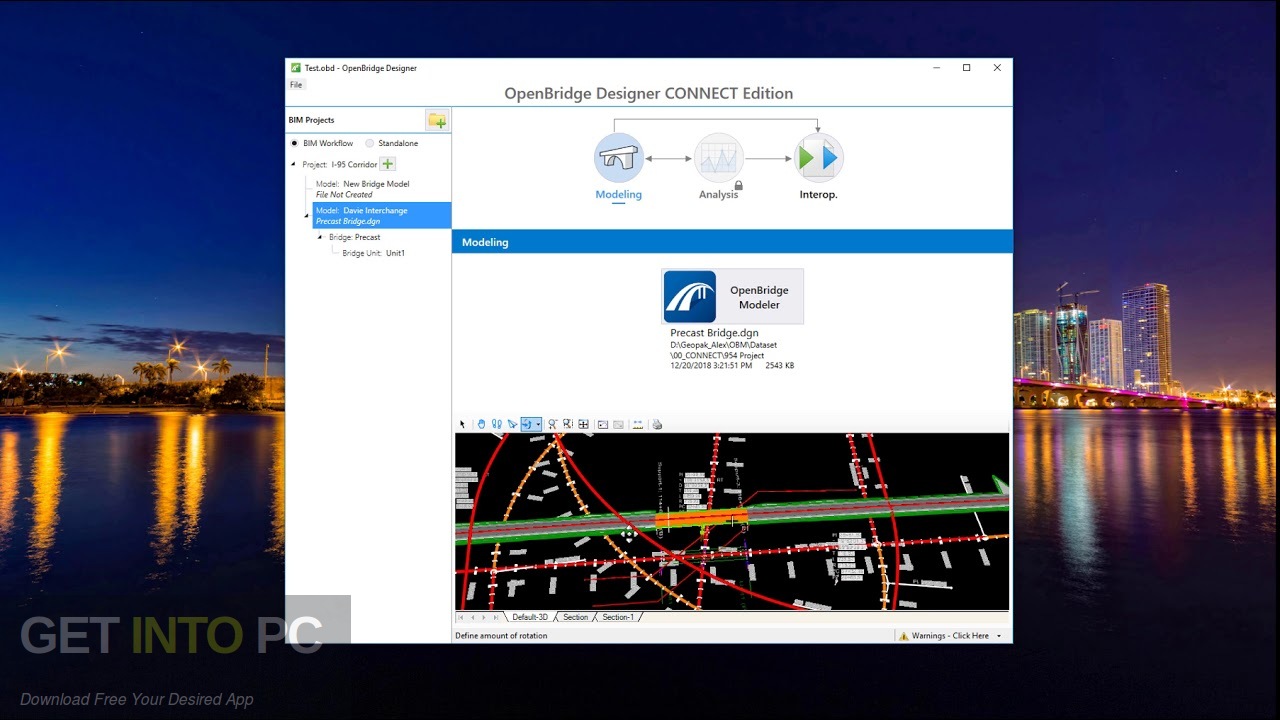This screenshot has width=1280, height=720.
Task: Select Model: Davie Interchange row
Action: click(382, 215)
